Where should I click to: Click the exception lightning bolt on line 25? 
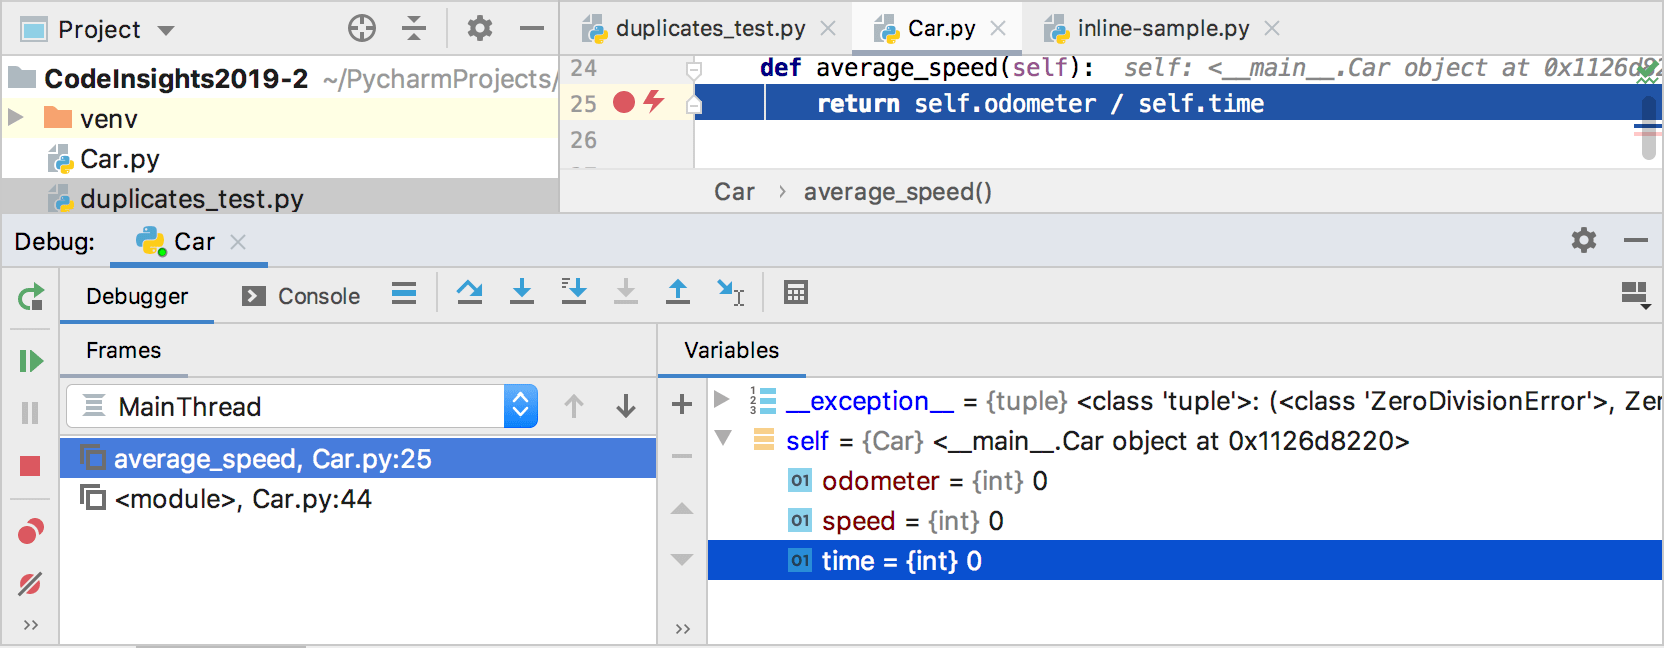(654, 101)
